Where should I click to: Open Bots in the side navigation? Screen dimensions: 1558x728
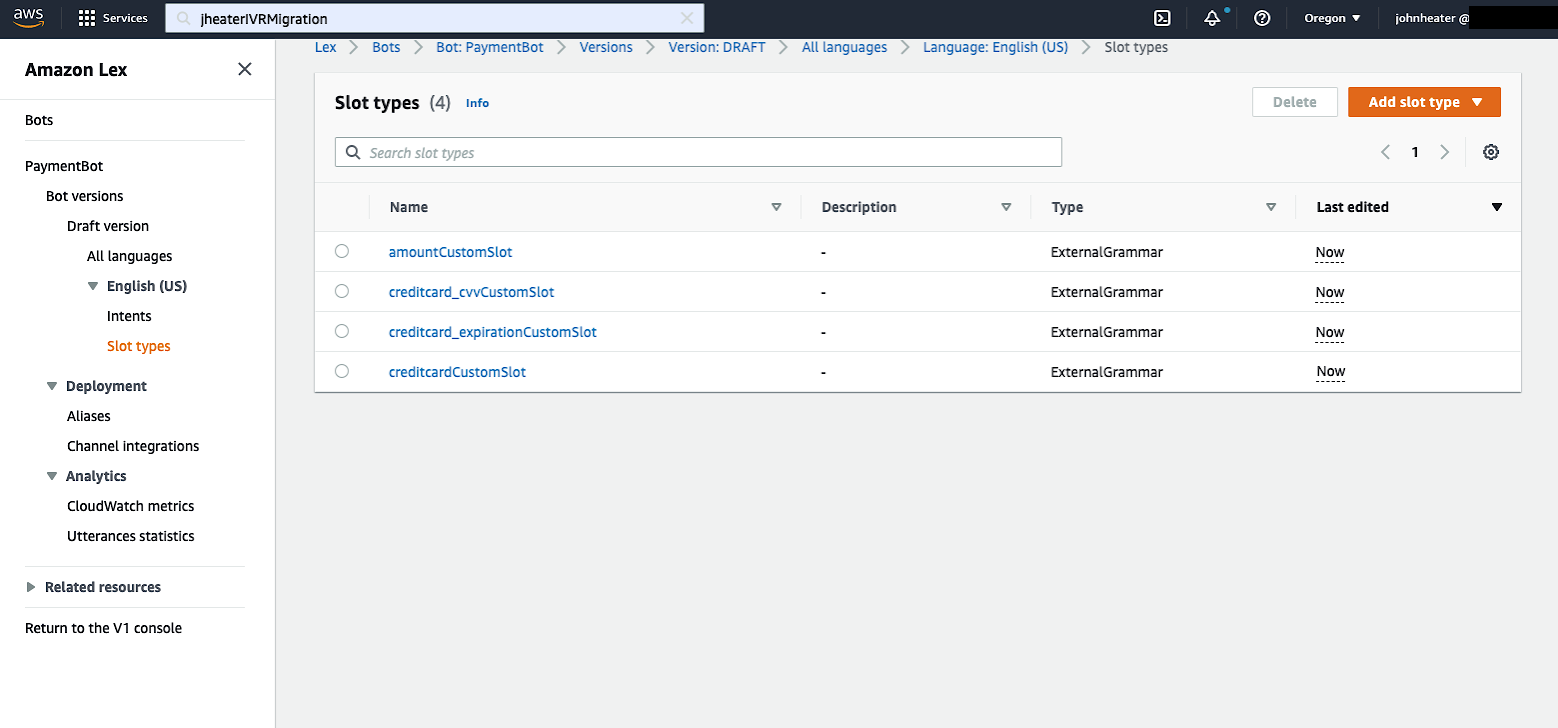coord(39,120)
